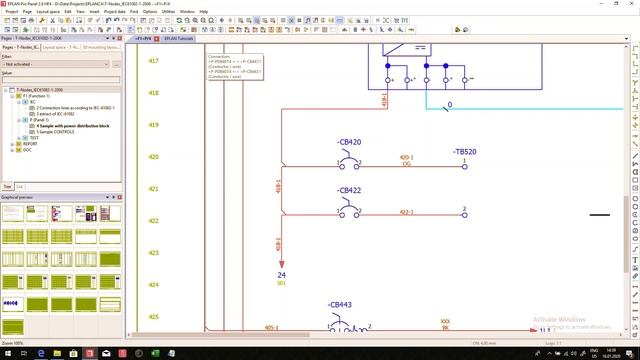This screenshot has height=360, width=640.
Task: Click the yellow-green shape icon right of the second toolbar row
Action: tap(457, 29)
